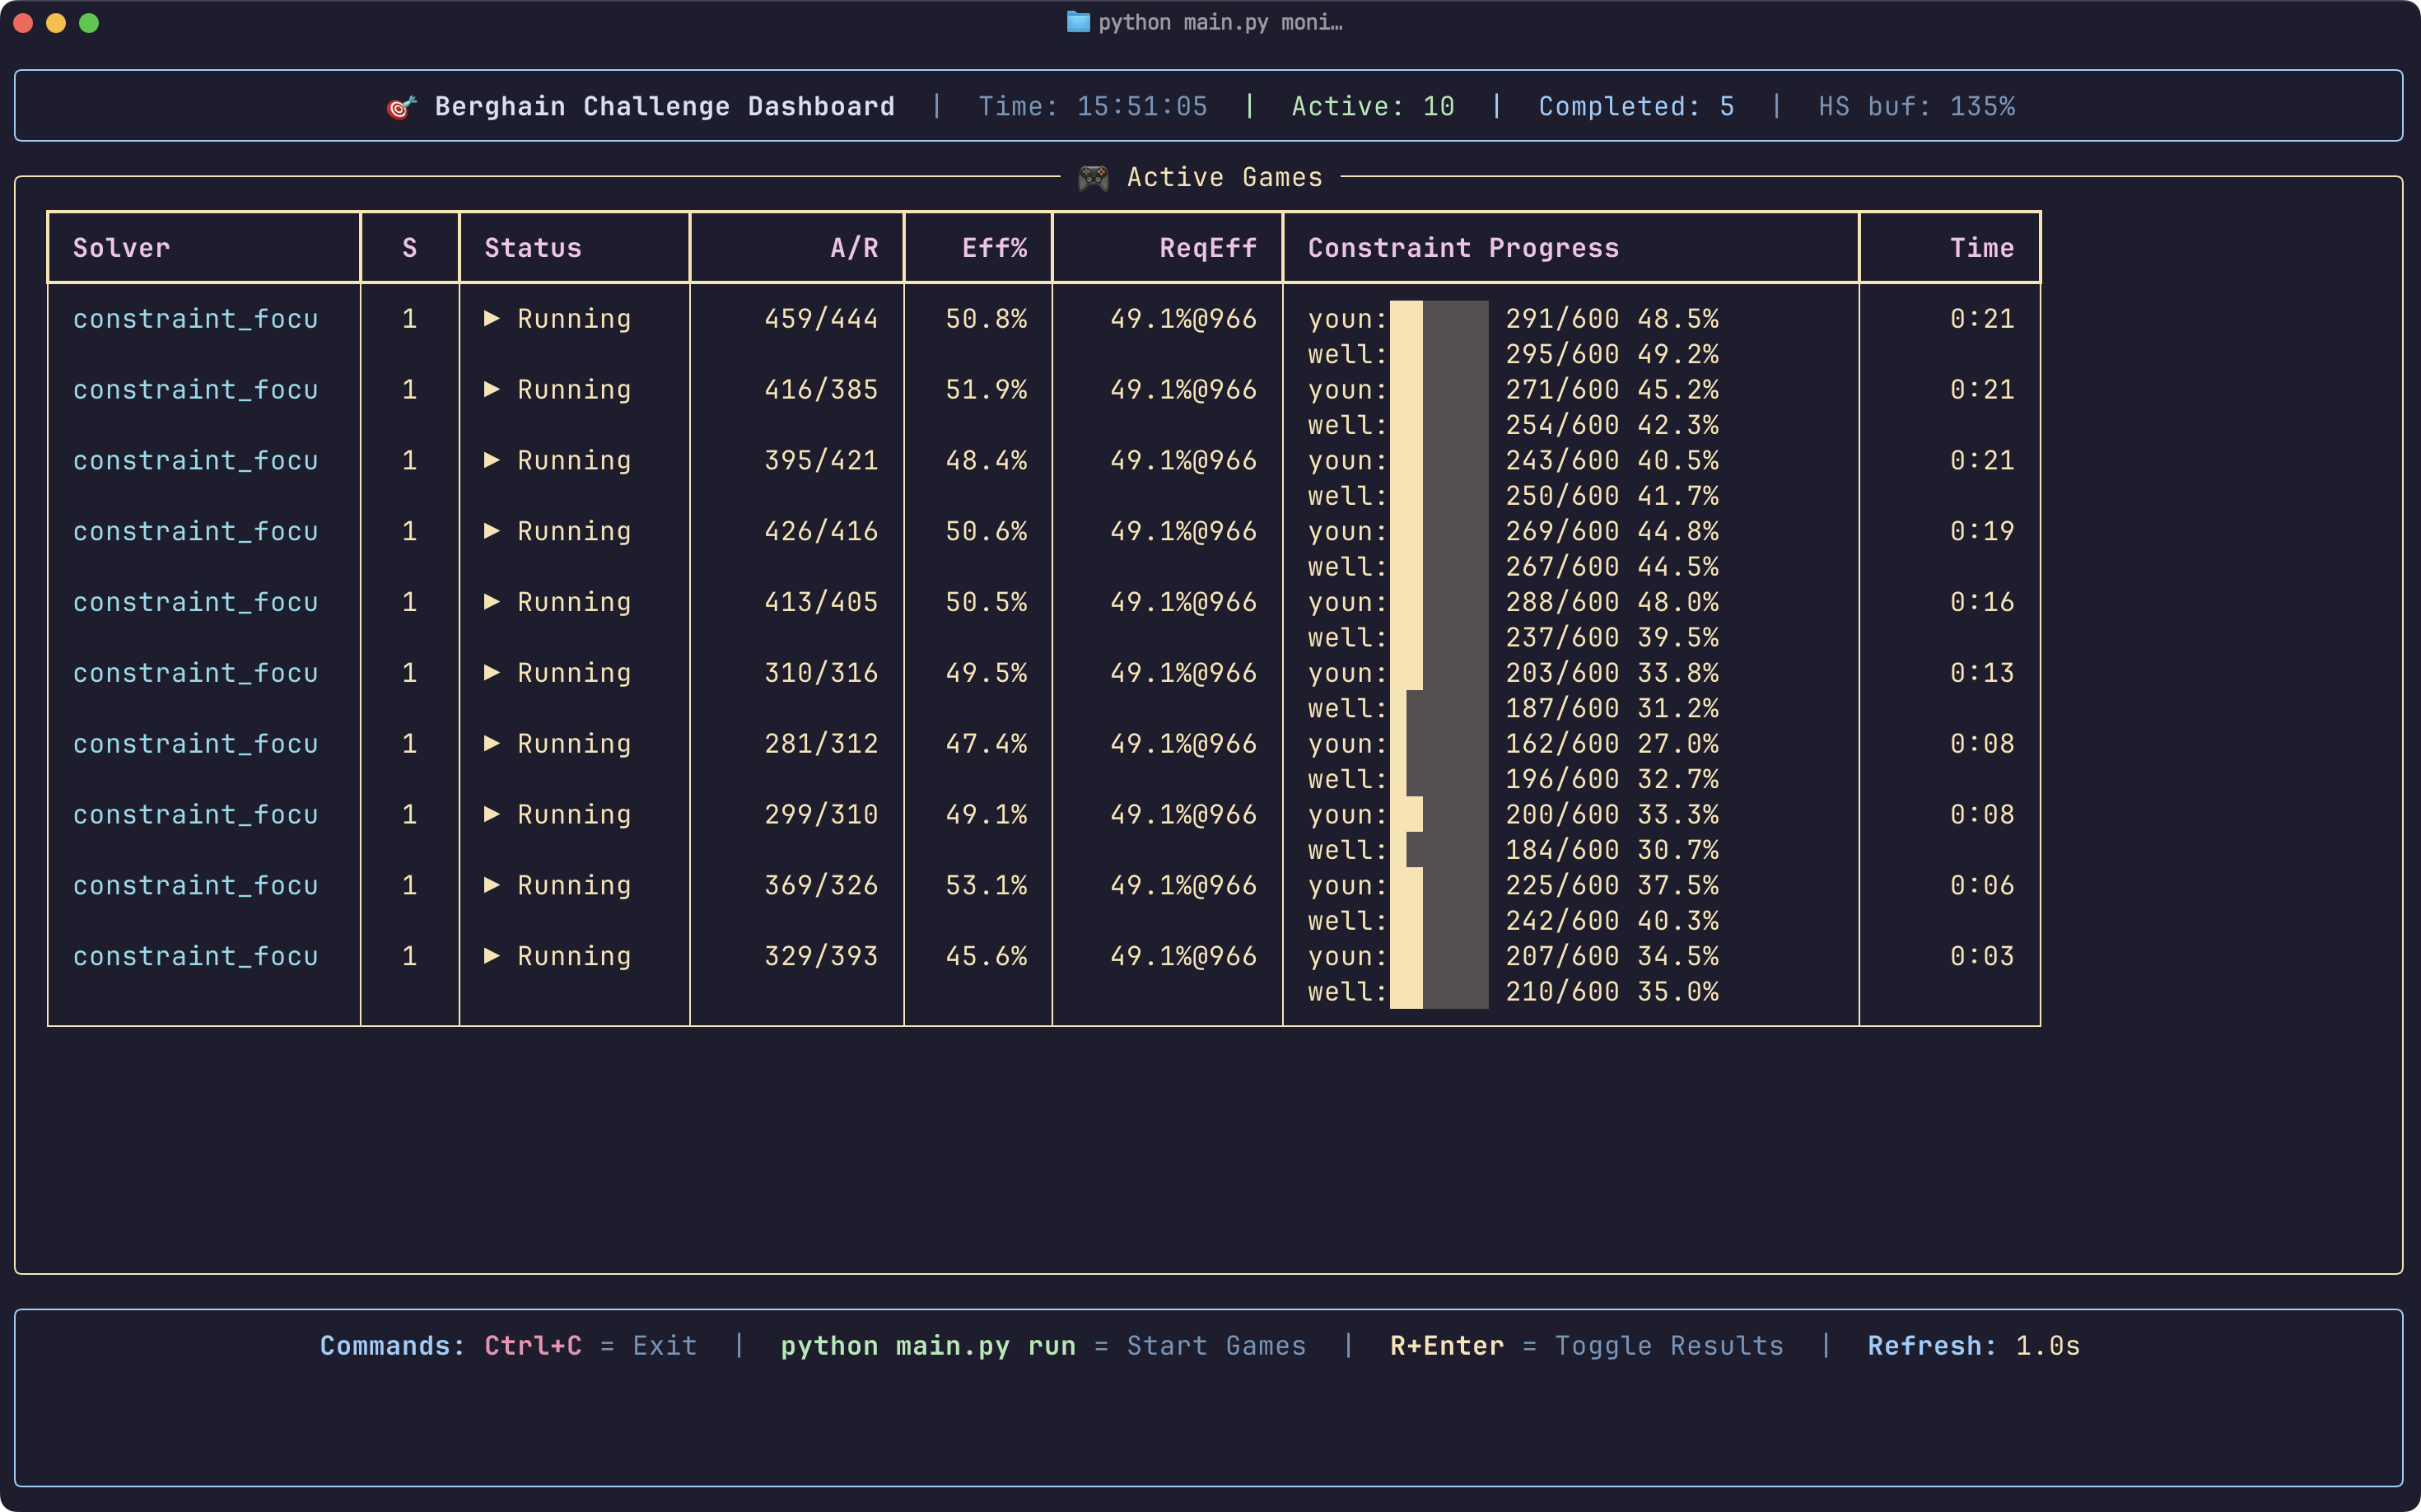Click the green fullscreen window button
The width and height of the screenshot is (2421, 1512).
tap(89, 23)
